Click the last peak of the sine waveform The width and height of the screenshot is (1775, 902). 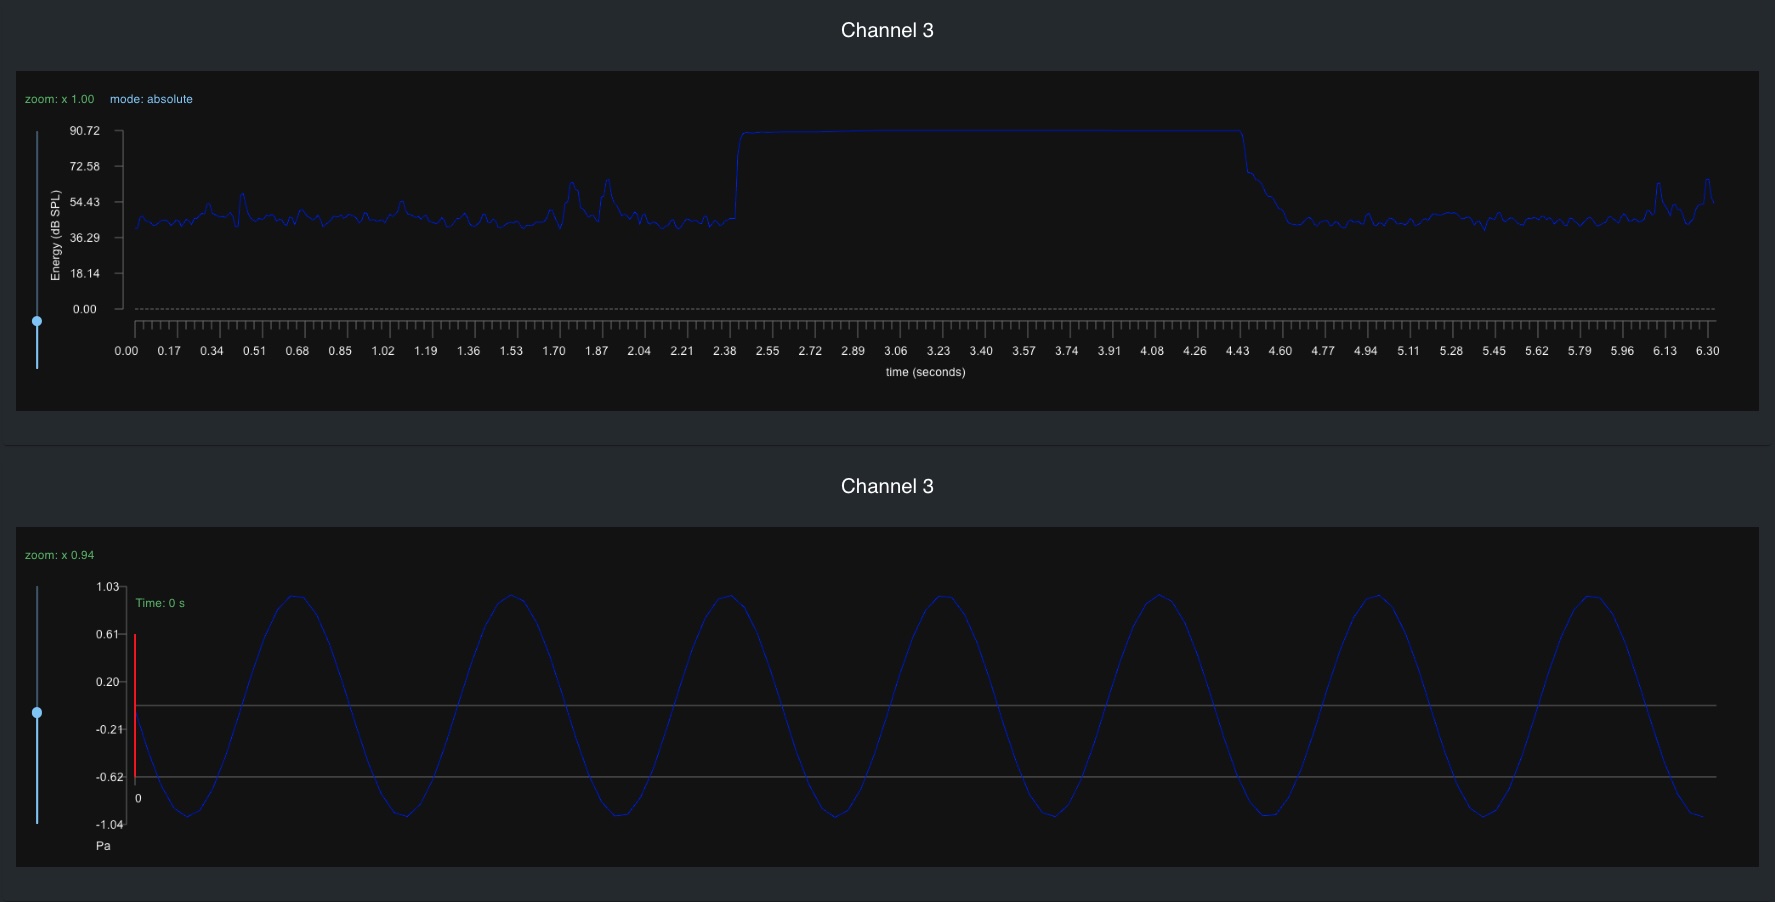click(1591, 597)
